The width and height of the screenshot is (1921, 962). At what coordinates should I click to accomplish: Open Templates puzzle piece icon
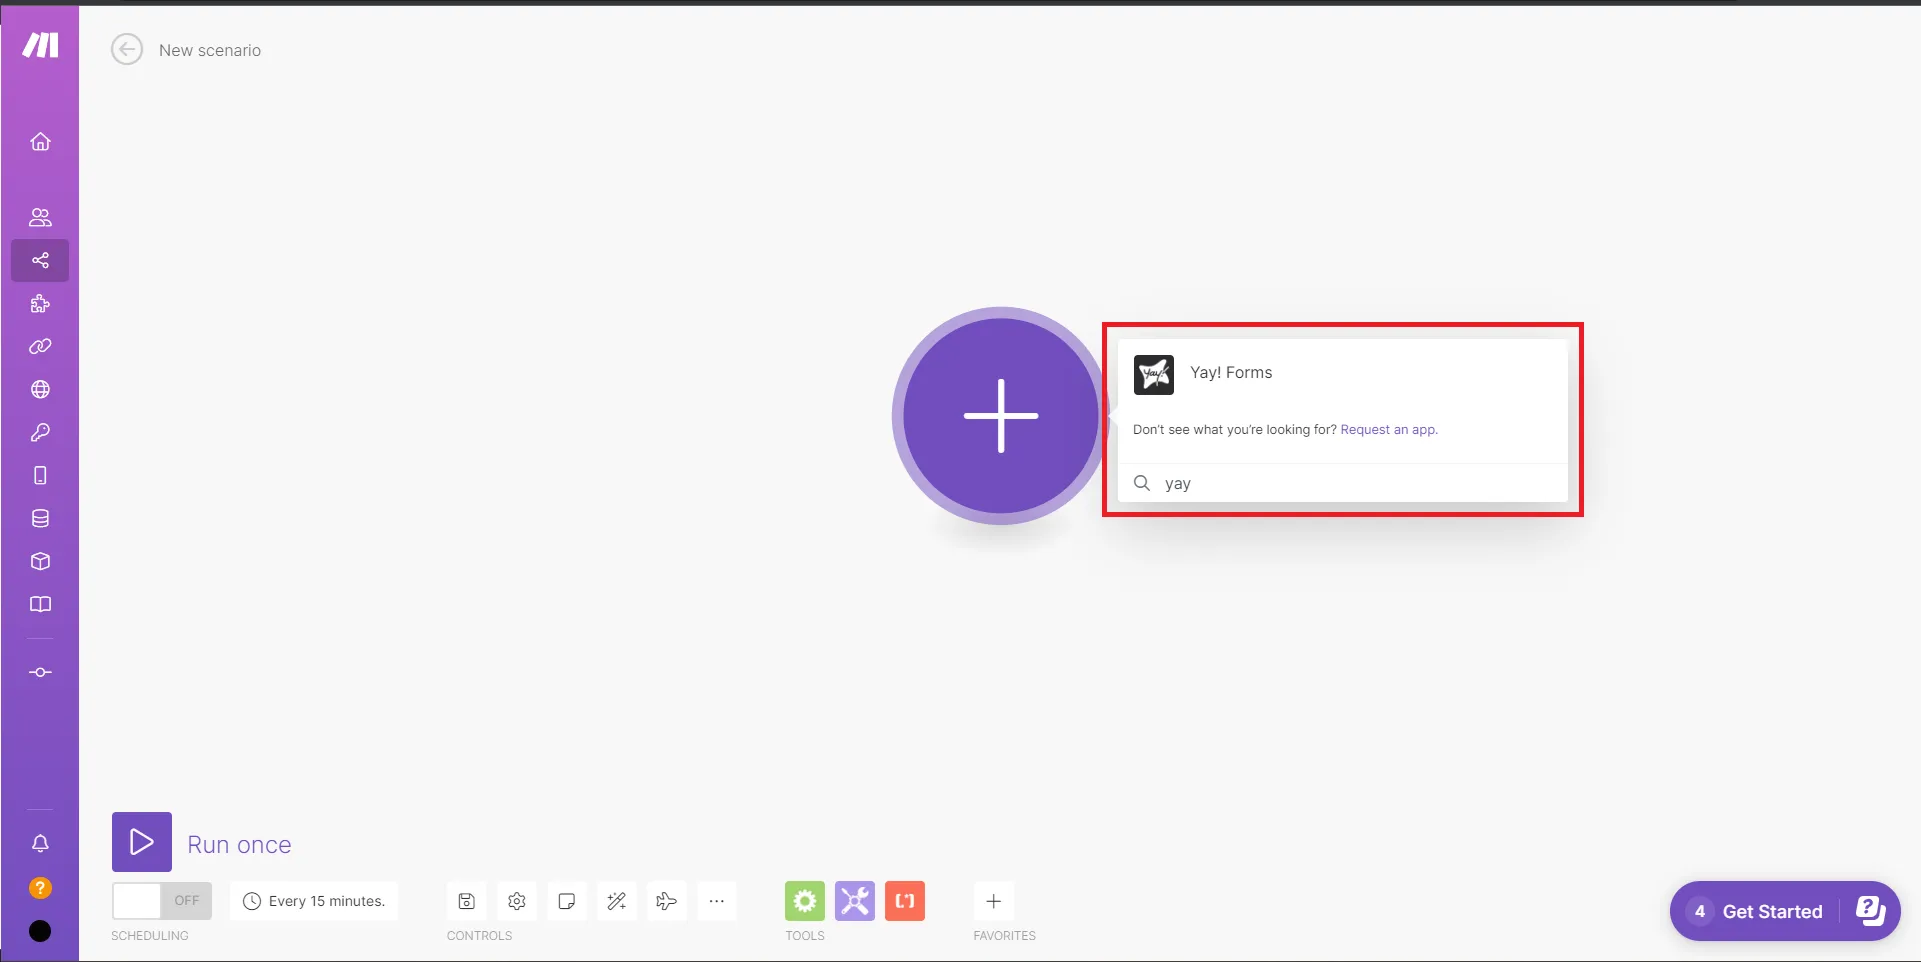coord(40,304)
